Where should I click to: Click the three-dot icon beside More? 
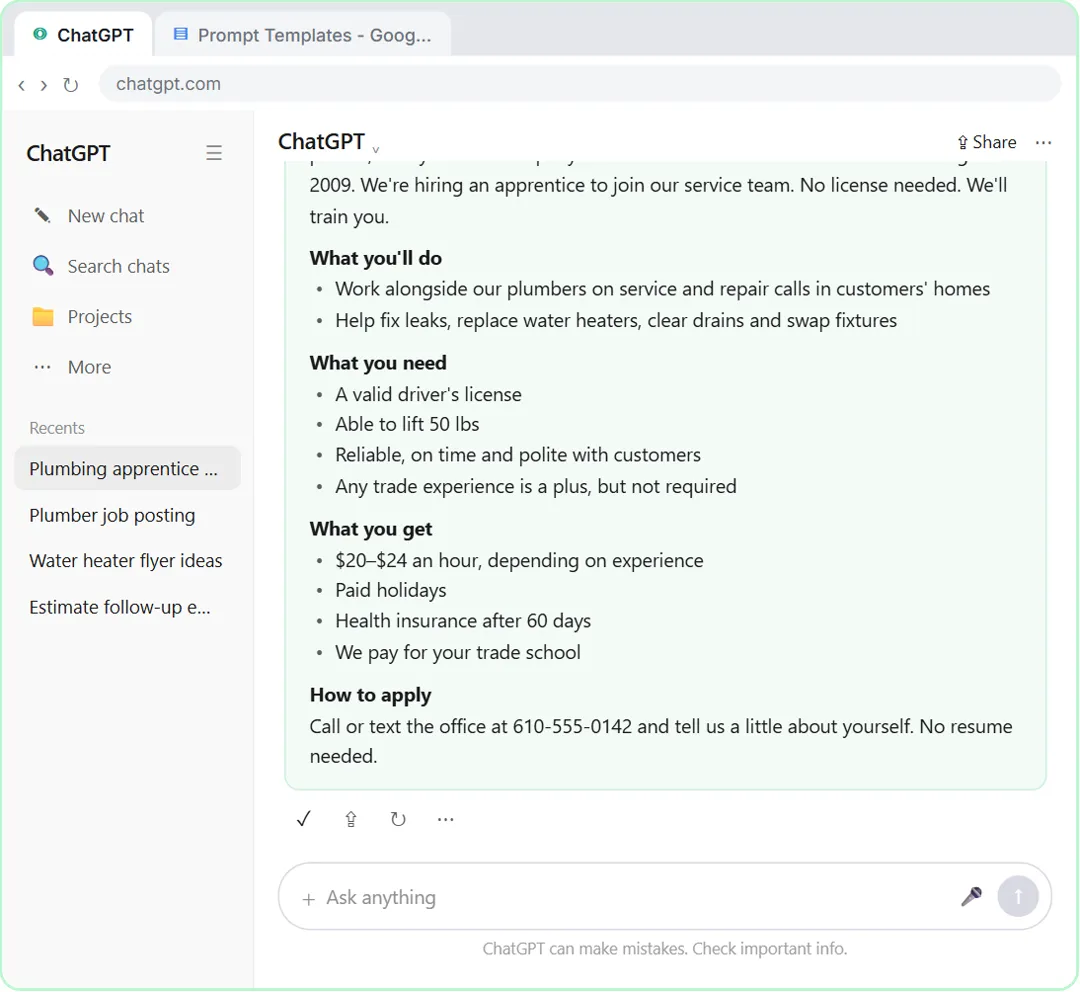coord(43,367)
